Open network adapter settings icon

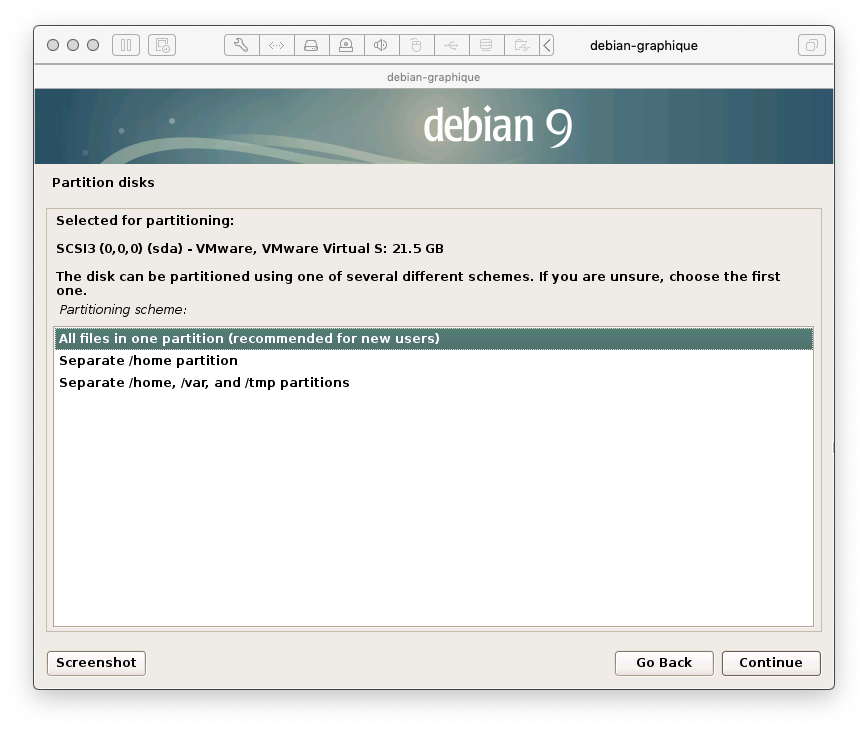(x=276, y=45)
